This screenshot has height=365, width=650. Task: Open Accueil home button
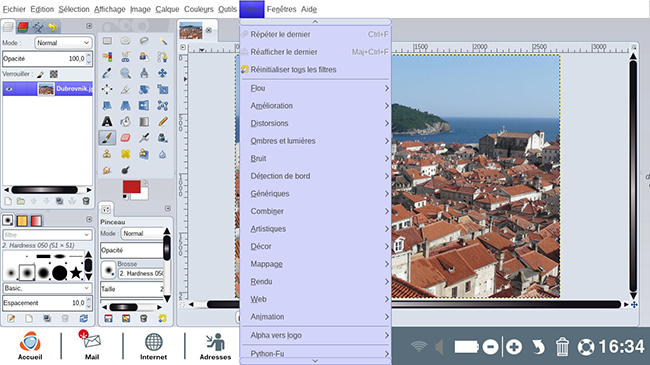(30, 346)
